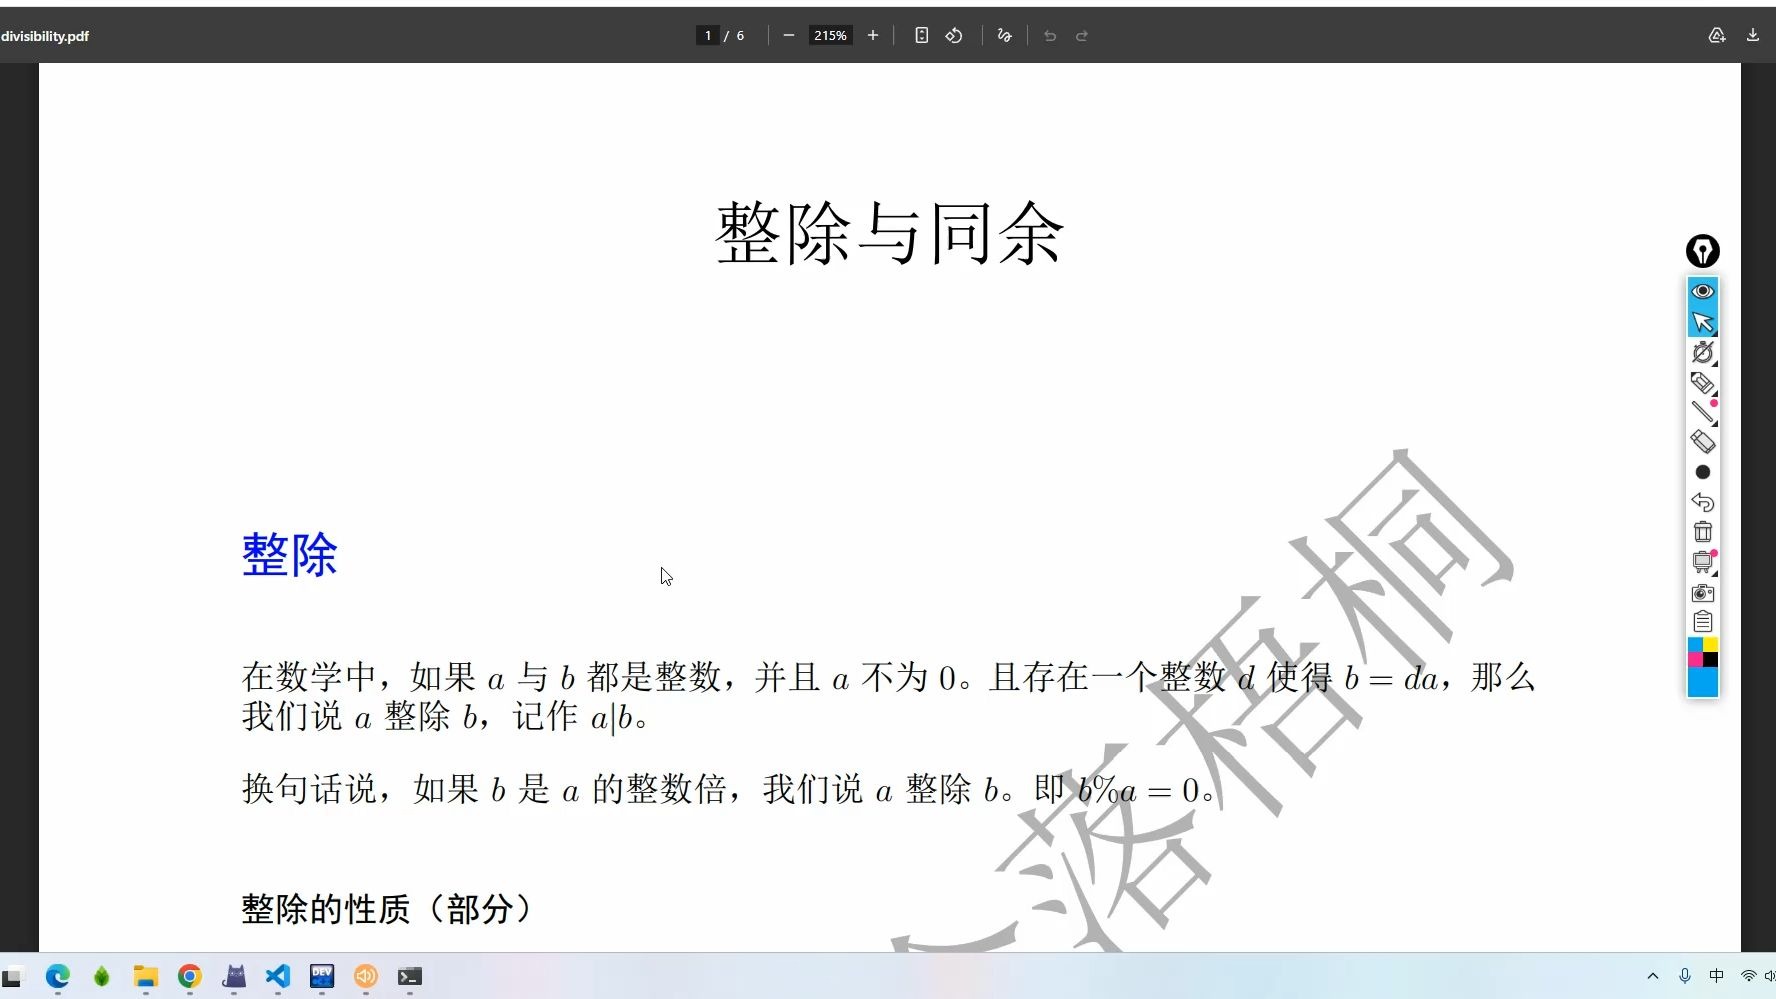The height and width of the screenshot is (999, 1776).
Task: Open the green leaf app in taskbar
Action: (x=102, y=976)
